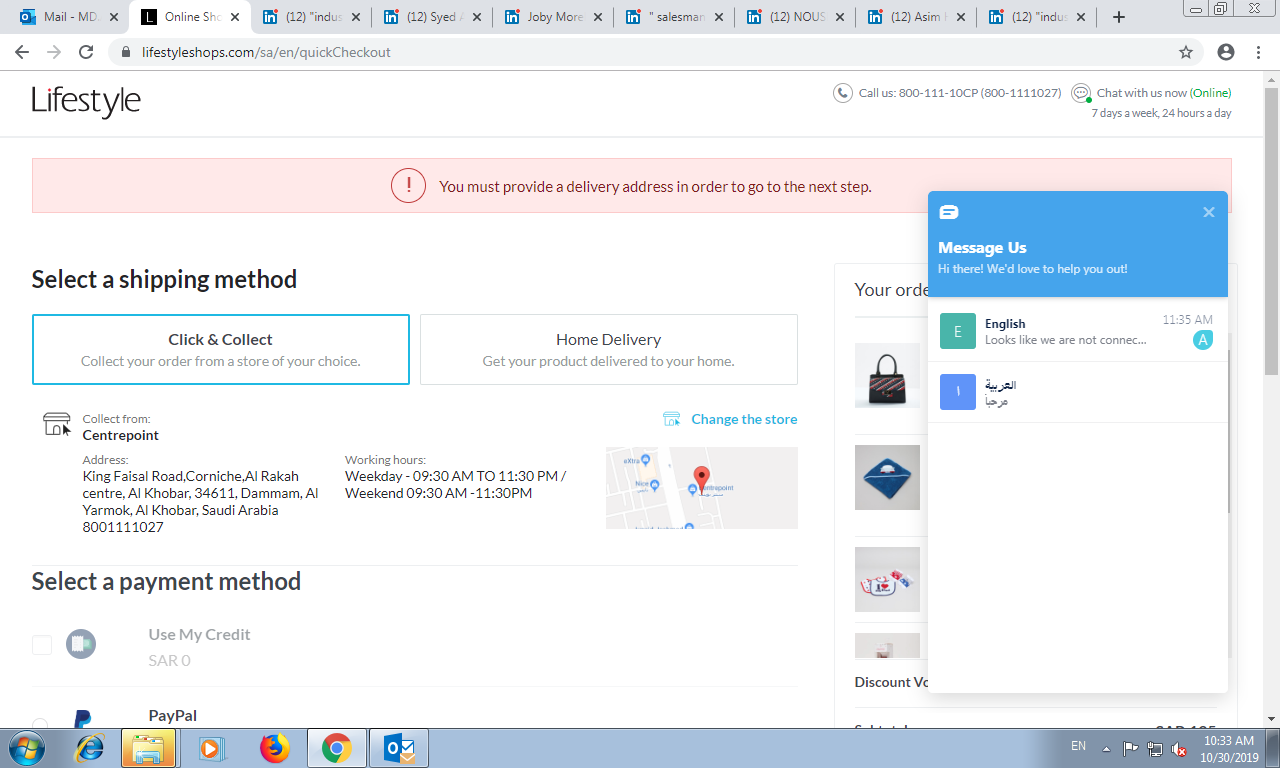The height and width of the screenshot is (768, 1280).
Task: Close the Message Us chat widget
Action: 1208,212
